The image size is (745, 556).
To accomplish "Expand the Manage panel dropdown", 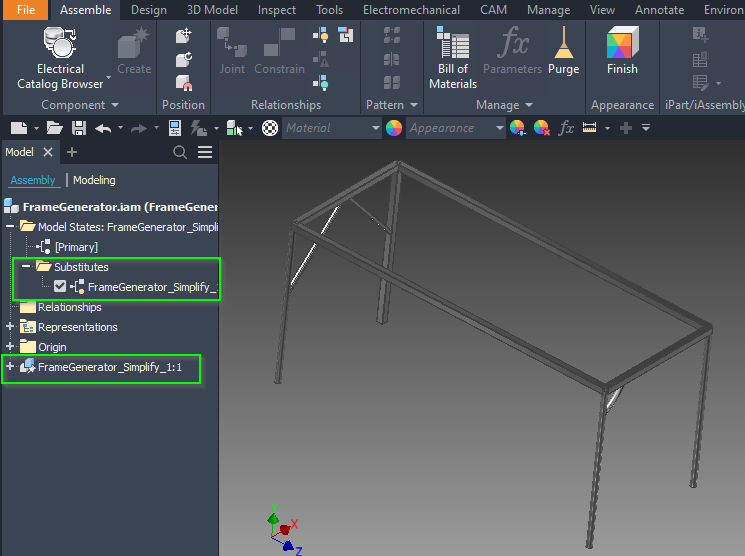I will click(x=529, y=105).
